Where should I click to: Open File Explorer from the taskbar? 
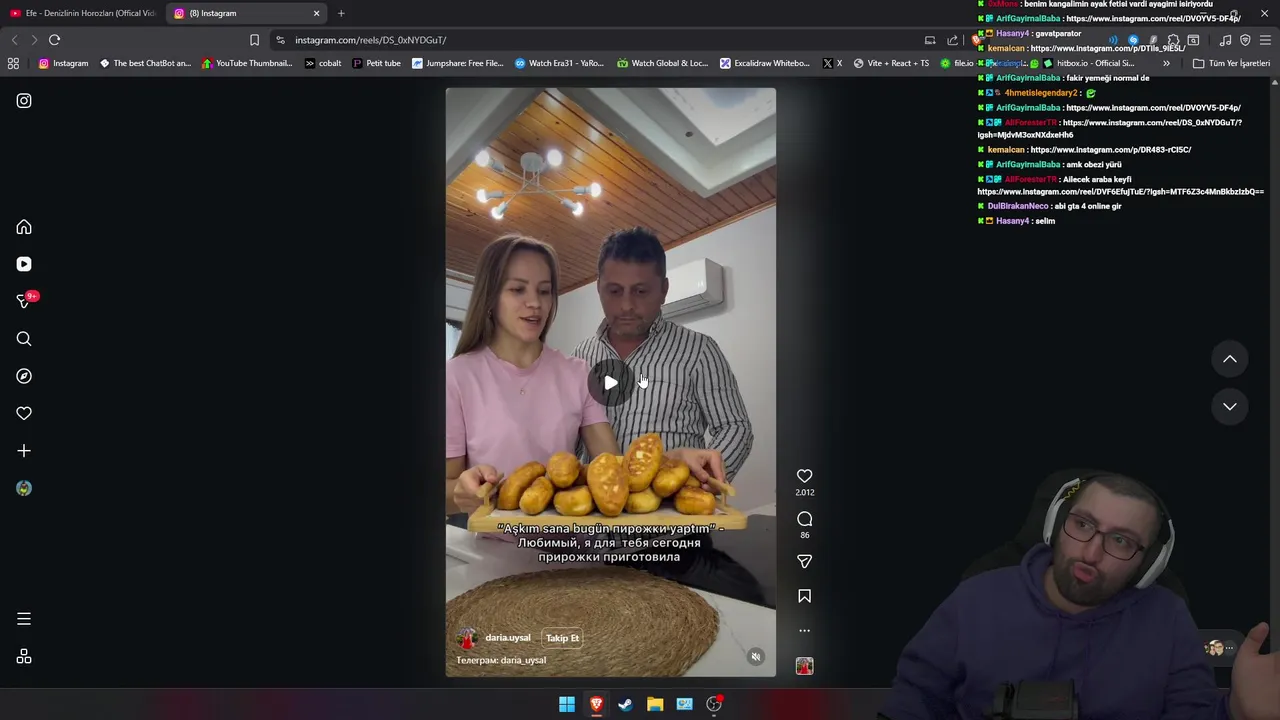(655, 704)
